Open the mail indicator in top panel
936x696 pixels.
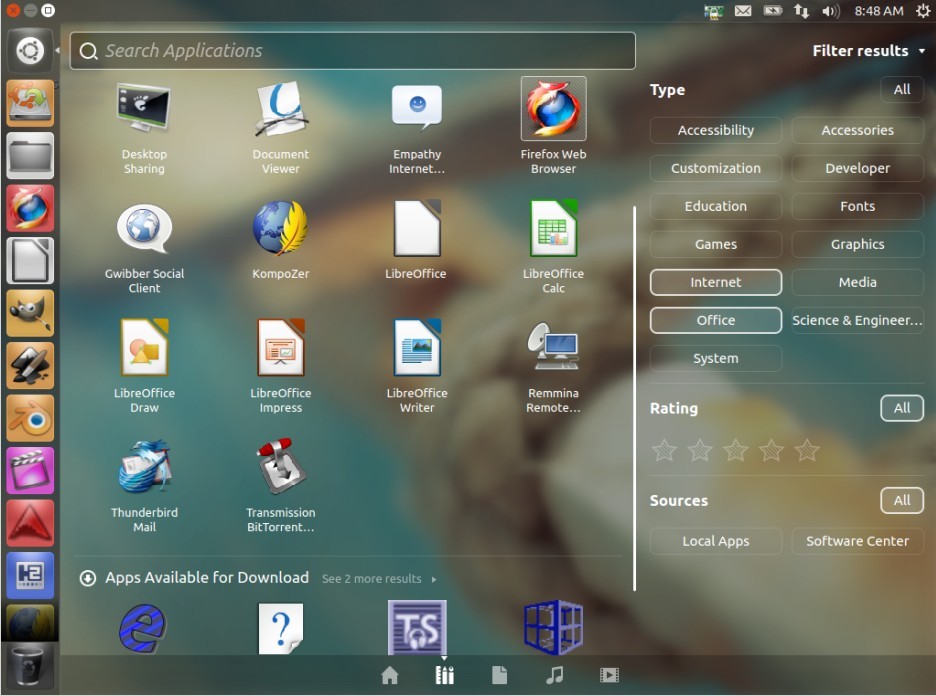coord(743,11)
